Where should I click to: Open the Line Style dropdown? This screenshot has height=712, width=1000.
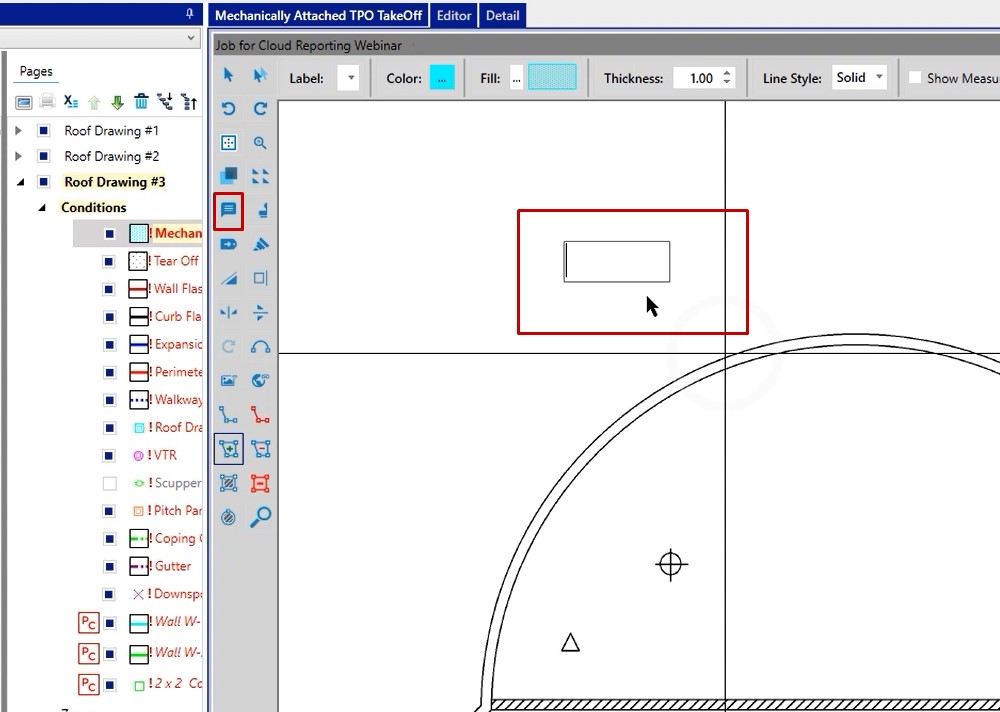tap(859, 78)
